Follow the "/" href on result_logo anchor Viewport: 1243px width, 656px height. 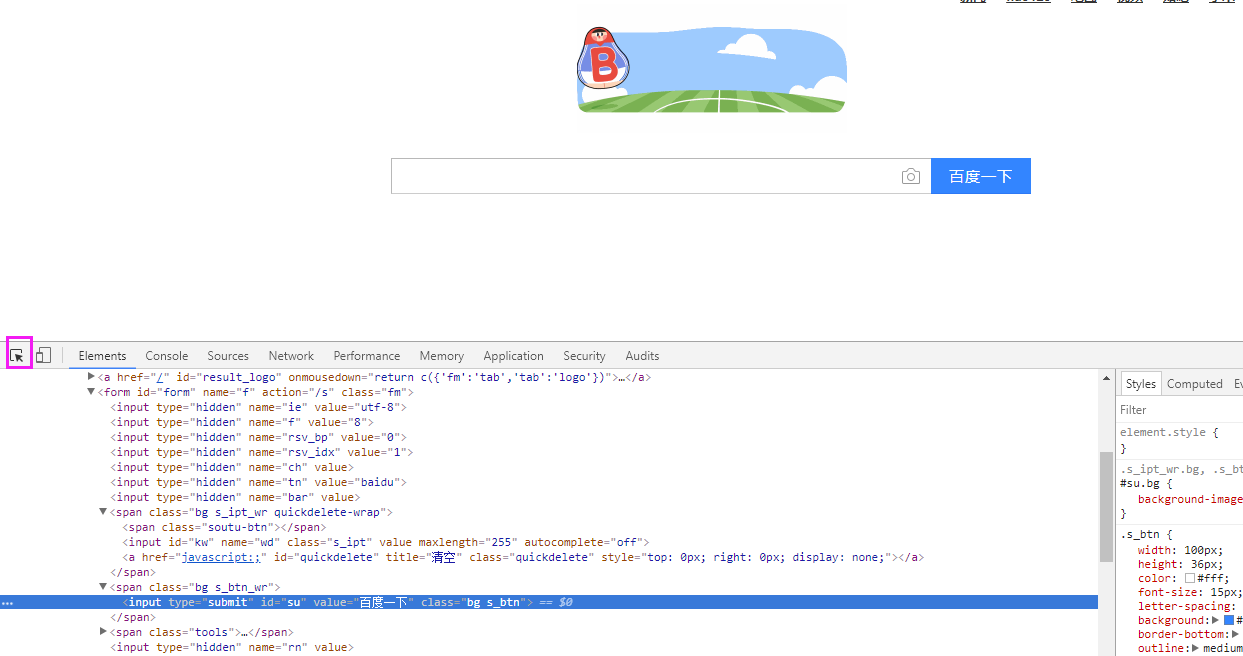[x=159, y=377]
